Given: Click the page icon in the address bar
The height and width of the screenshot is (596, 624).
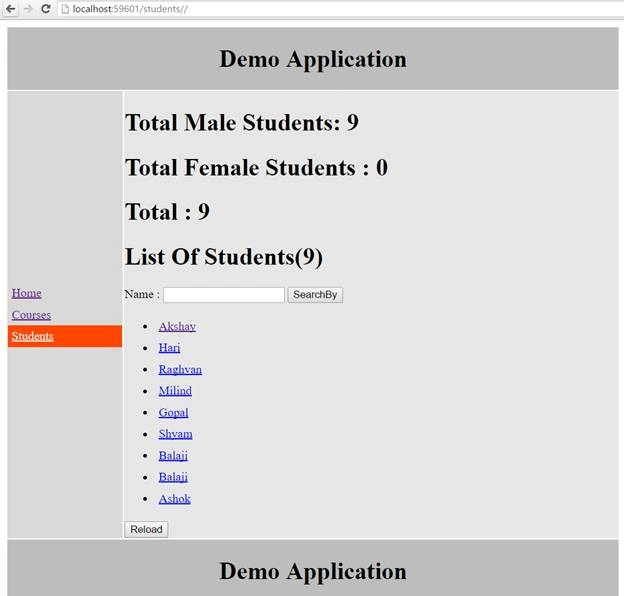Looking at the screenshot, I should click(65, 9).
